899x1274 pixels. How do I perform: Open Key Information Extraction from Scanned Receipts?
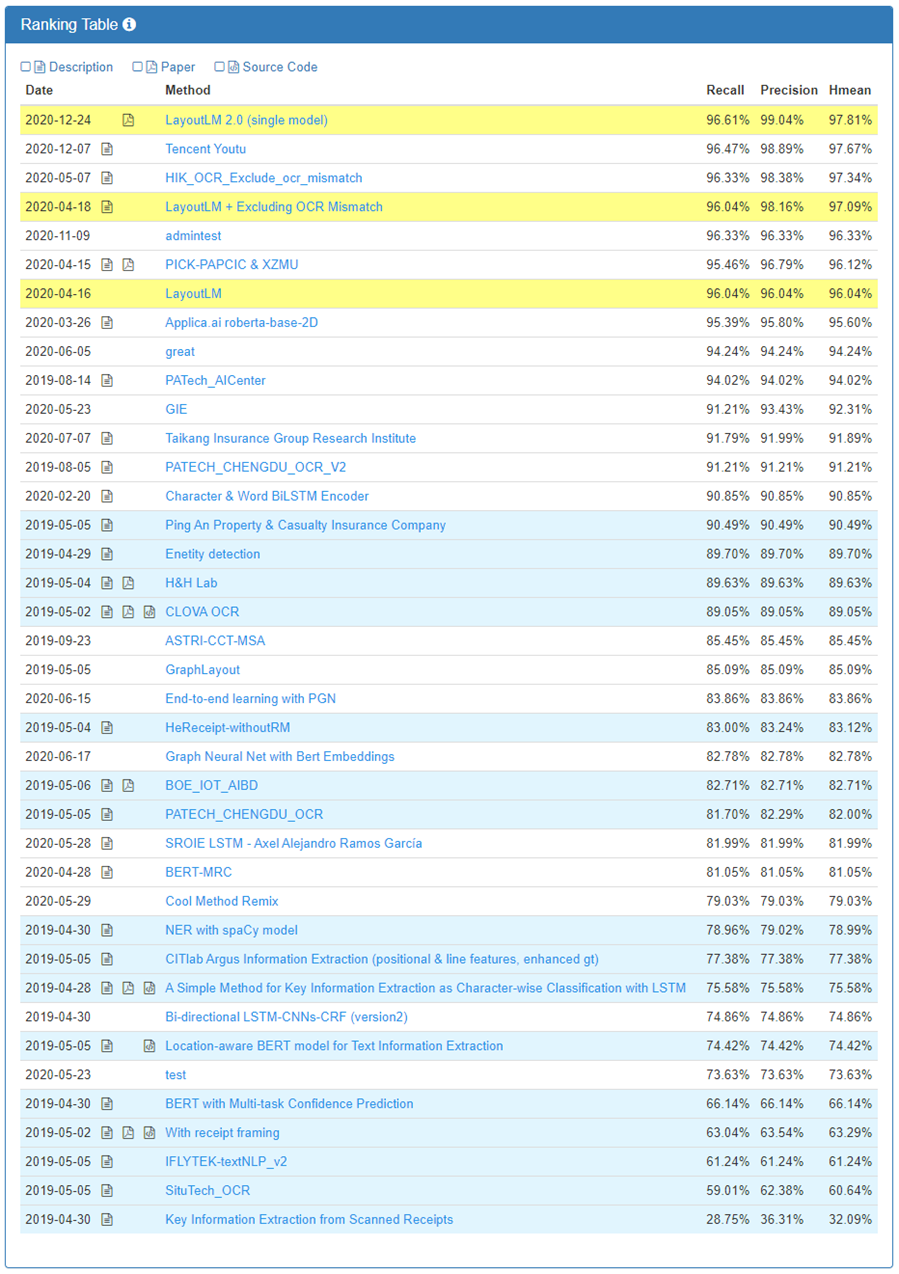[309, 1220]
